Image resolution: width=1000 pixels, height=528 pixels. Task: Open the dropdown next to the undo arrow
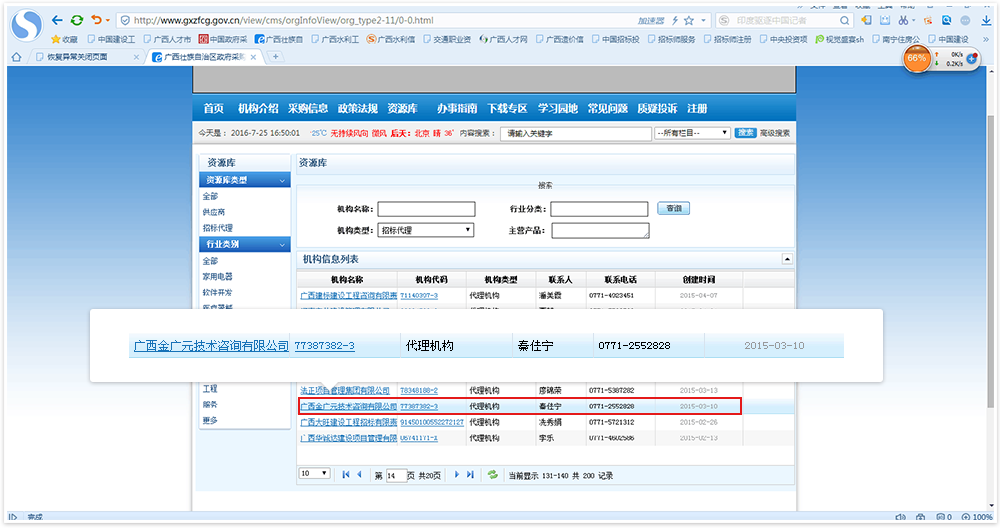click(107, 20)
